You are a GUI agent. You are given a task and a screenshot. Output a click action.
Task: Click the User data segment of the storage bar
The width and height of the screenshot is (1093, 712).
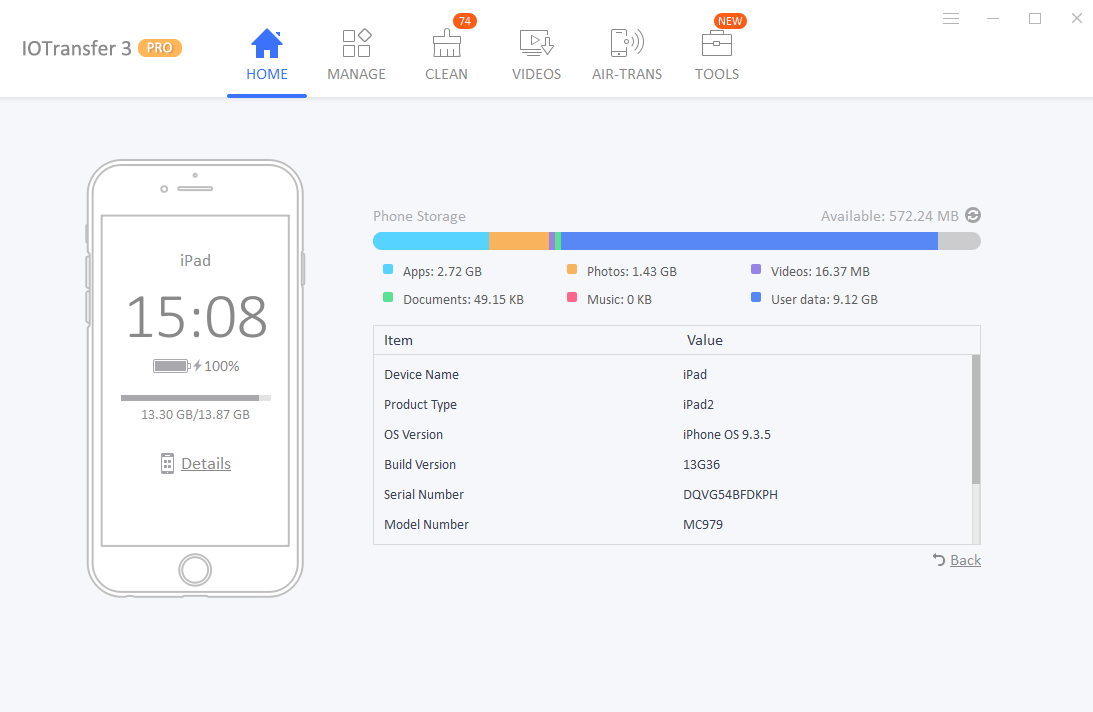[749, 241]
